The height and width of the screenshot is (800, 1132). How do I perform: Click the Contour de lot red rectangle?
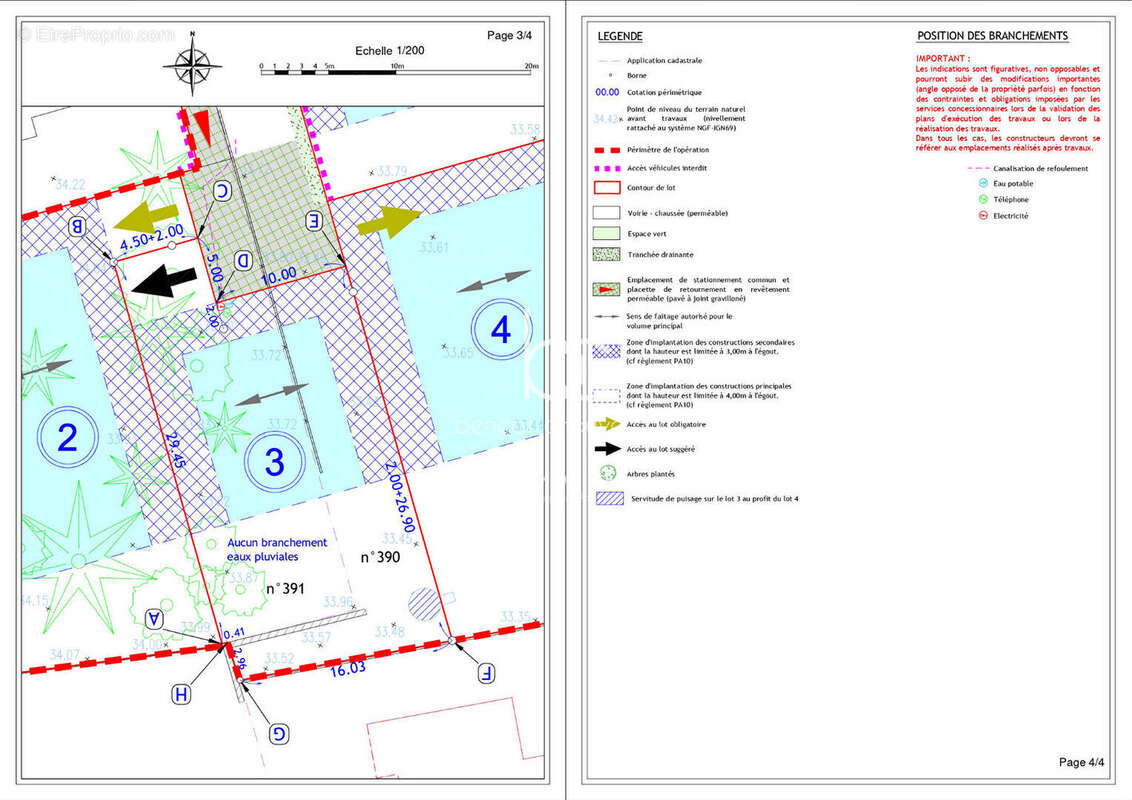click(x=606, y=188)
